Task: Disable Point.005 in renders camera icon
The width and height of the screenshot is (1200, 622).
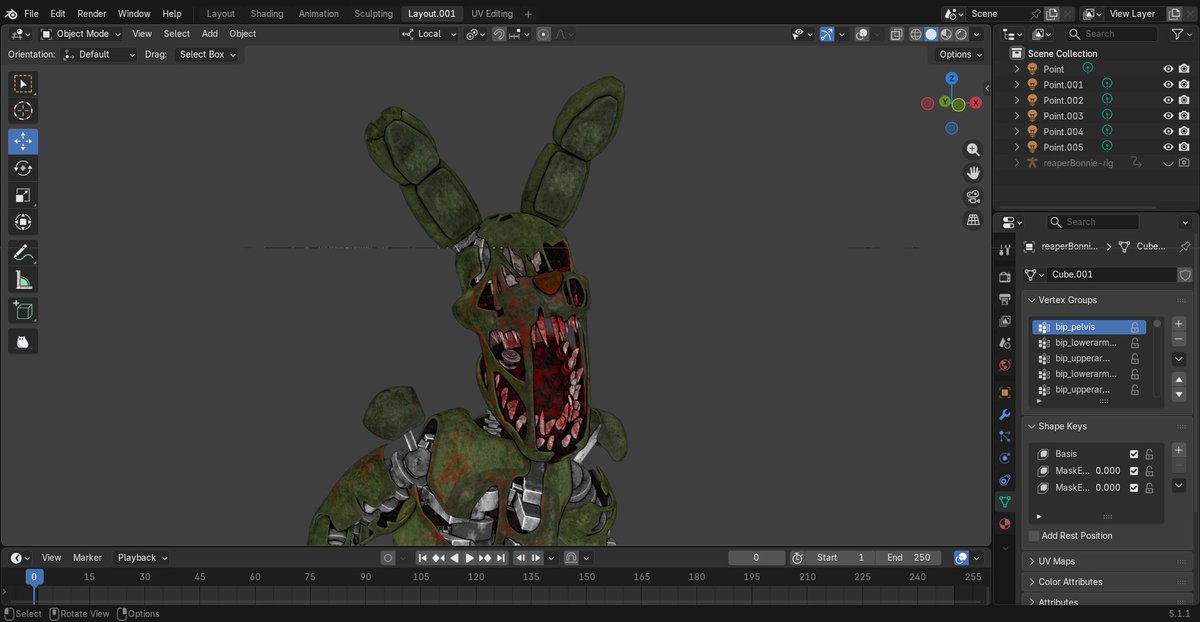Action: 1184,147
